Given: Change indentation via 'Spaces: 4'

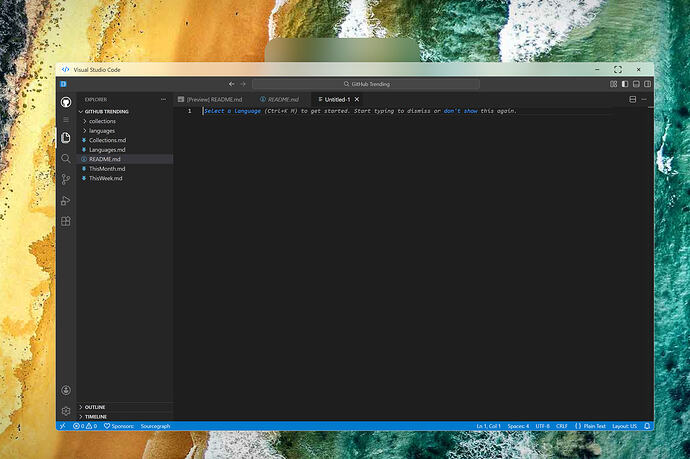Looking at the screenshot, I should (518, 426).
